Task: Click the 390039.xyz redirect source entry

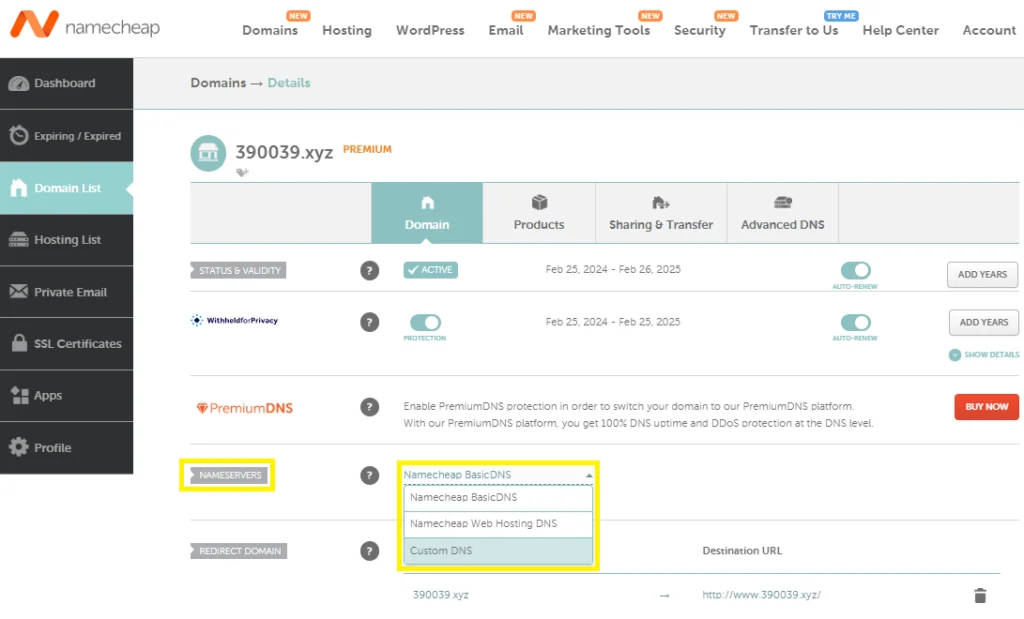Action: click(x=441, y=595)
